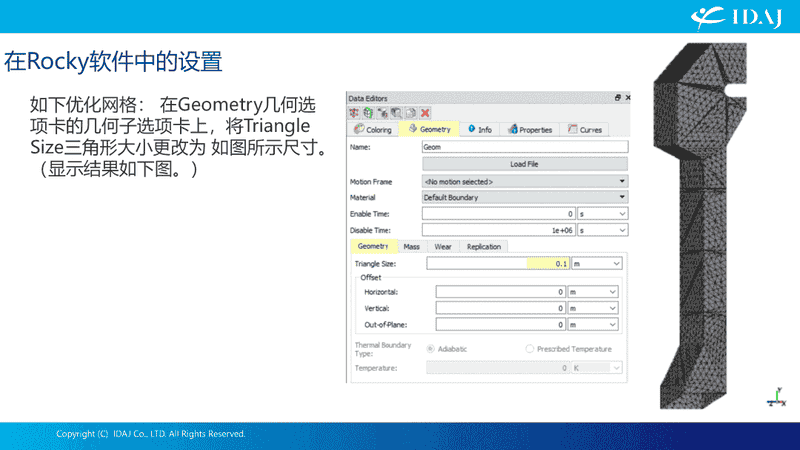Click the Name field containing Geom
Viewport: 800px width, 450px height.
coord(524,147)
